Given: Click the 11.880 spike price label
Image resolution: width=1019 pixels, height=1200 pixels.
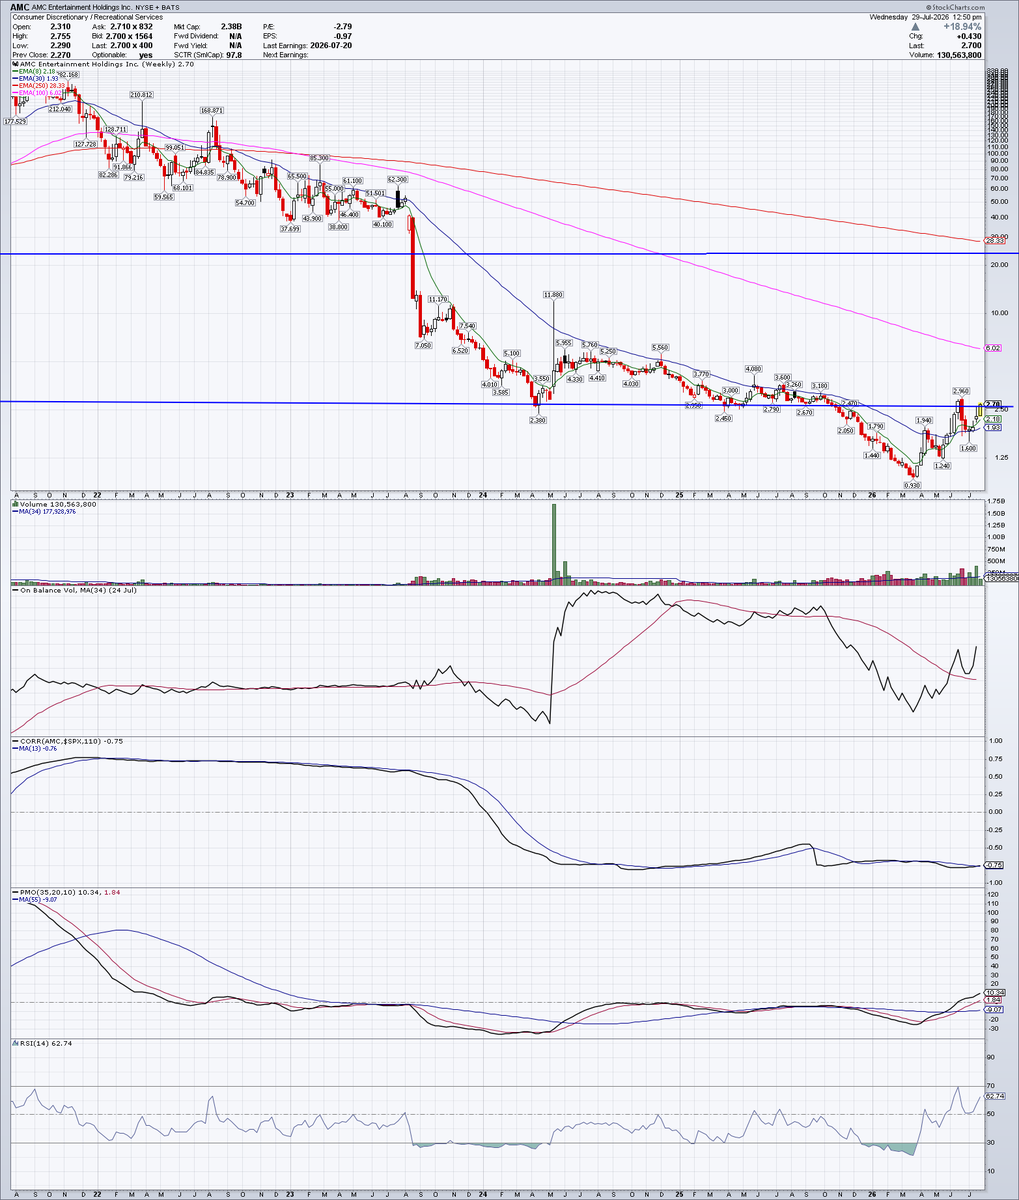Looking at the screenshot, I should 553,294.
